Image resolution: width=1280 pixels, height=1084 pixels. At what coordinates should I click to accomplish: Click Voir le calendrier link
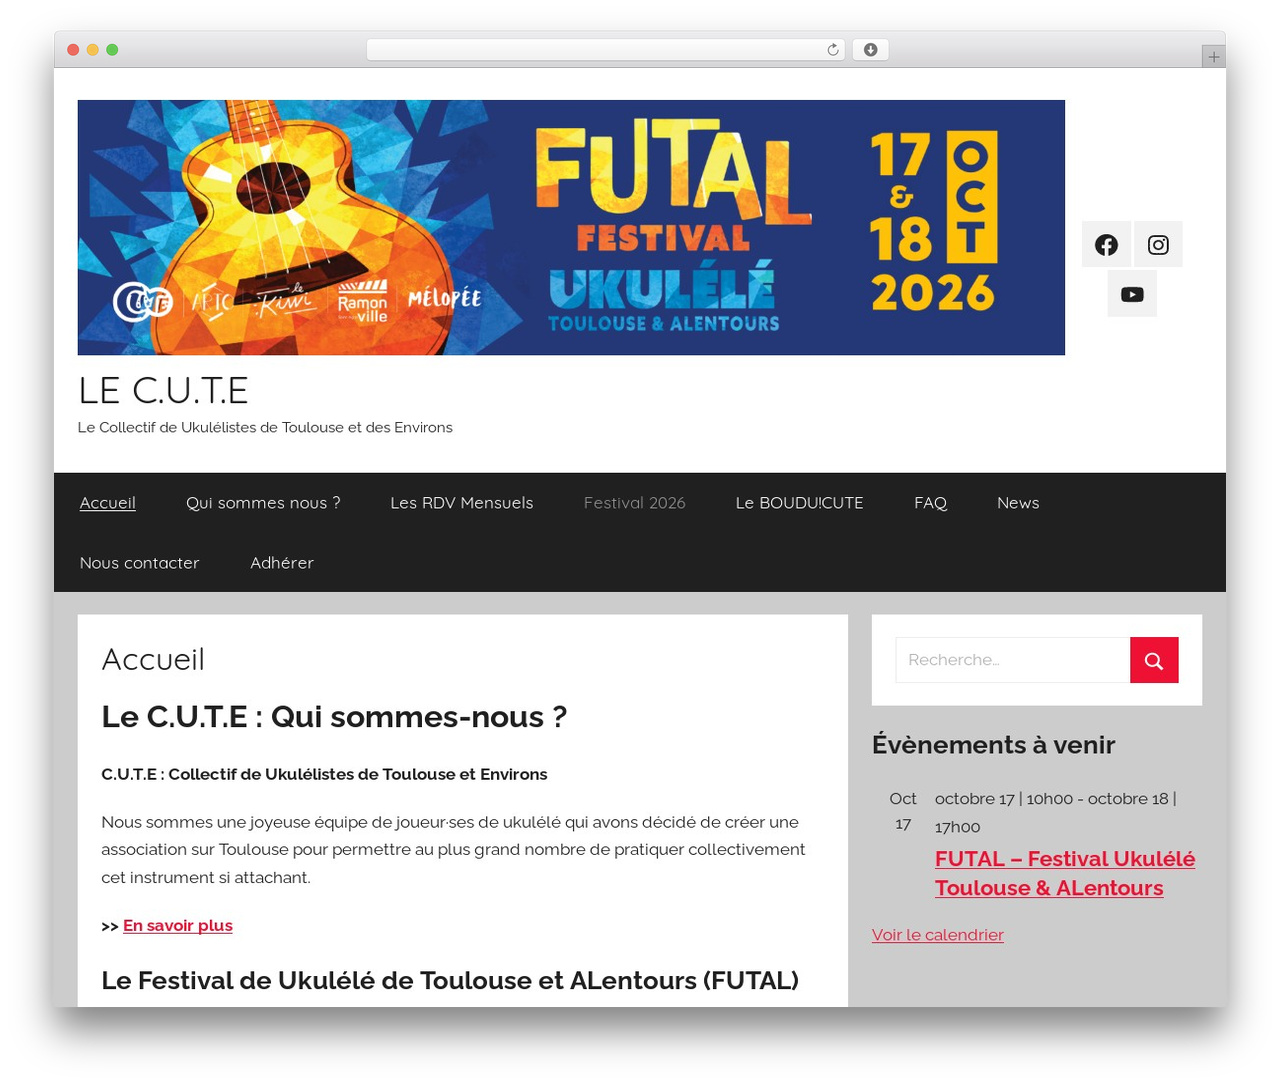pyautogui.click(x=937, y=935)
